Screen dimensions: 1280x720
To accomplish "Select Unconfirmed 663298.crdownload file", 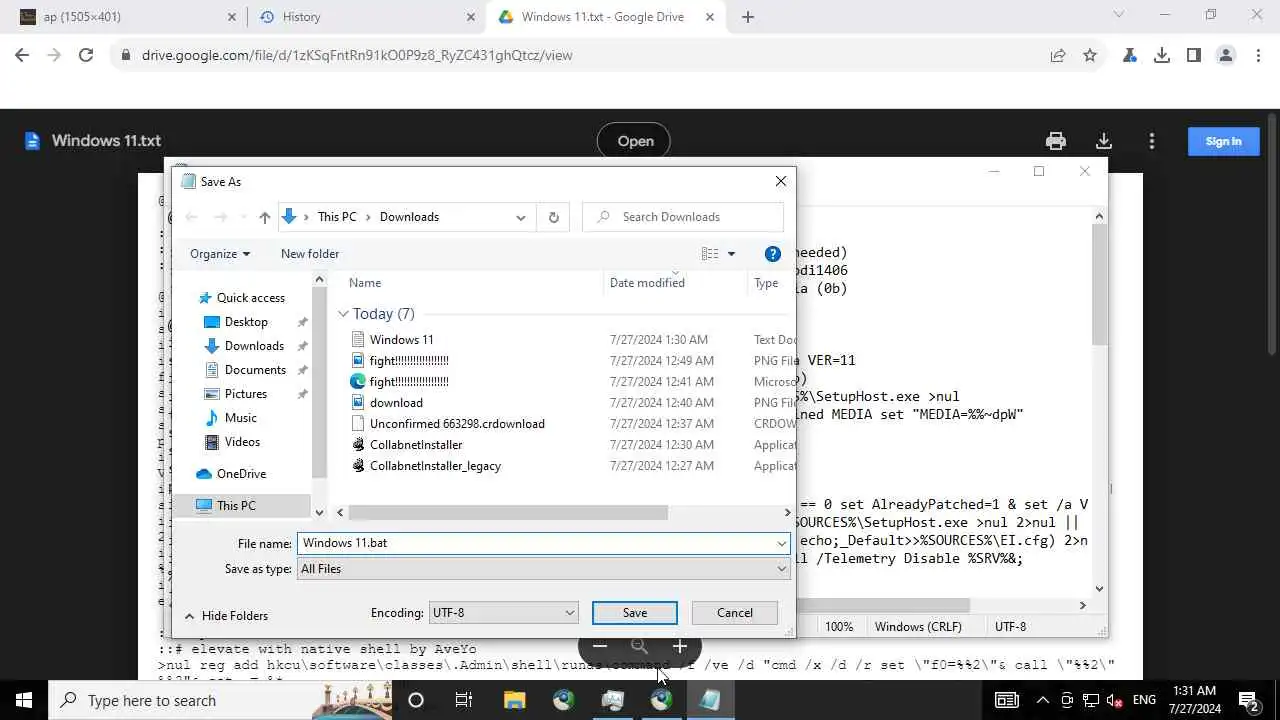I will coord(457,424).
